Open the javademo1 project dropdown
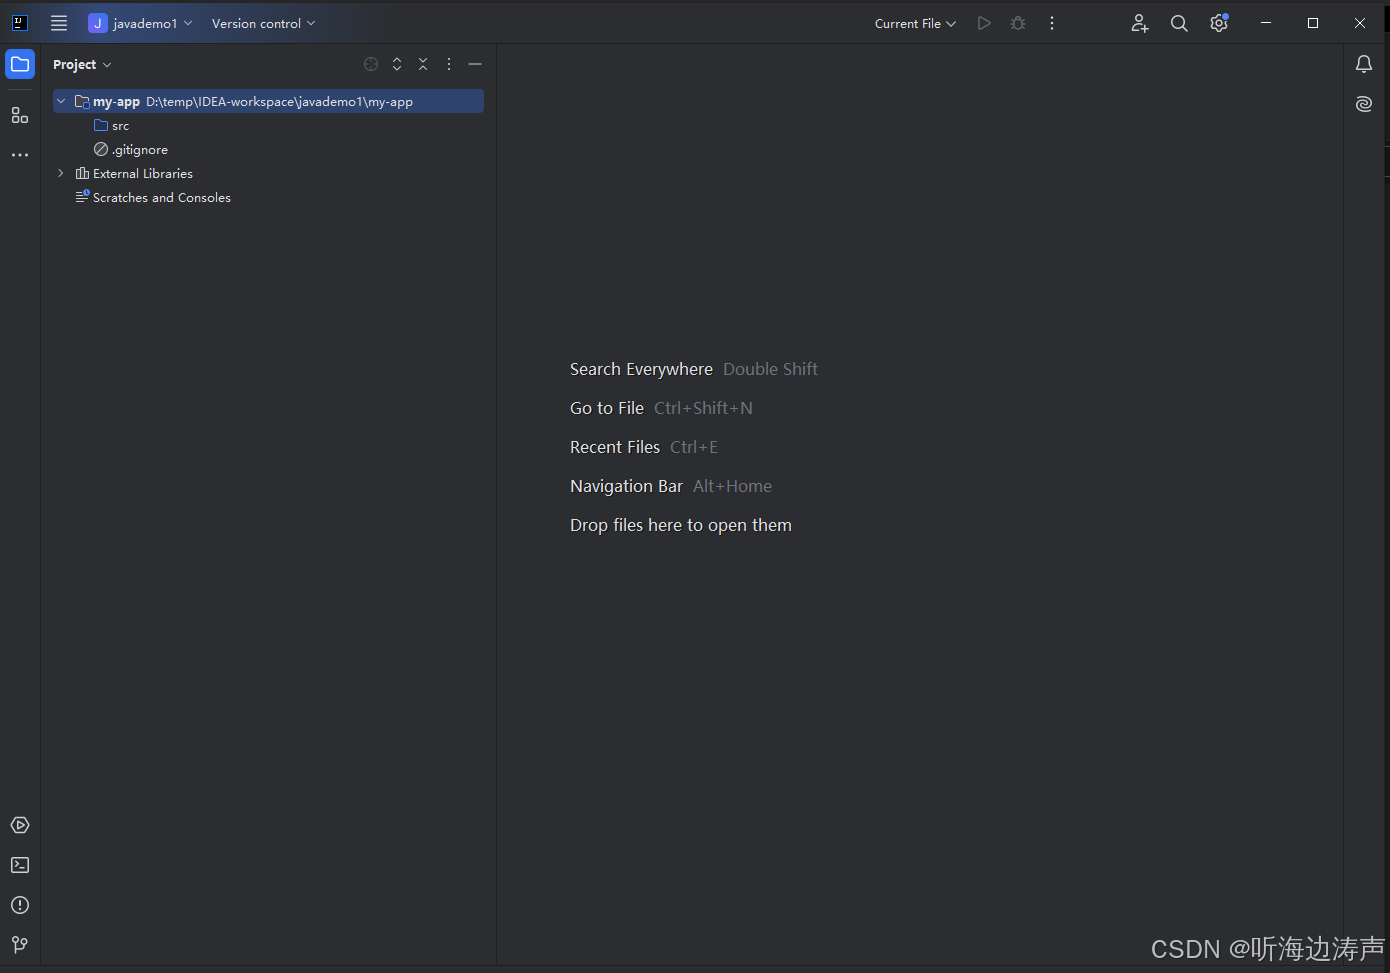Screen dimensions: 1390x973 140,23
